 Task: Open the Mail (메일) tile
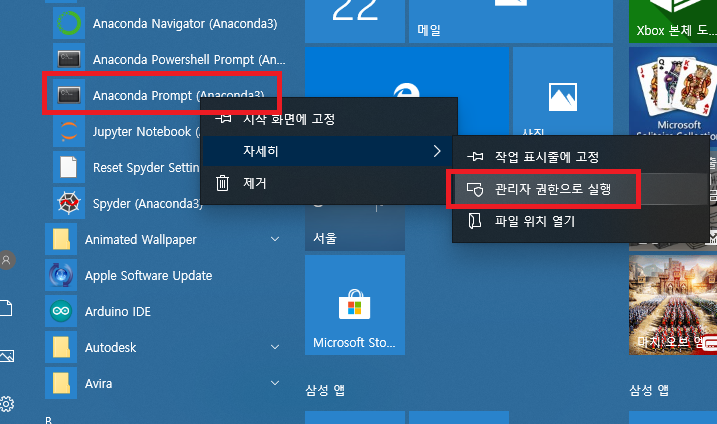[511, 21]
